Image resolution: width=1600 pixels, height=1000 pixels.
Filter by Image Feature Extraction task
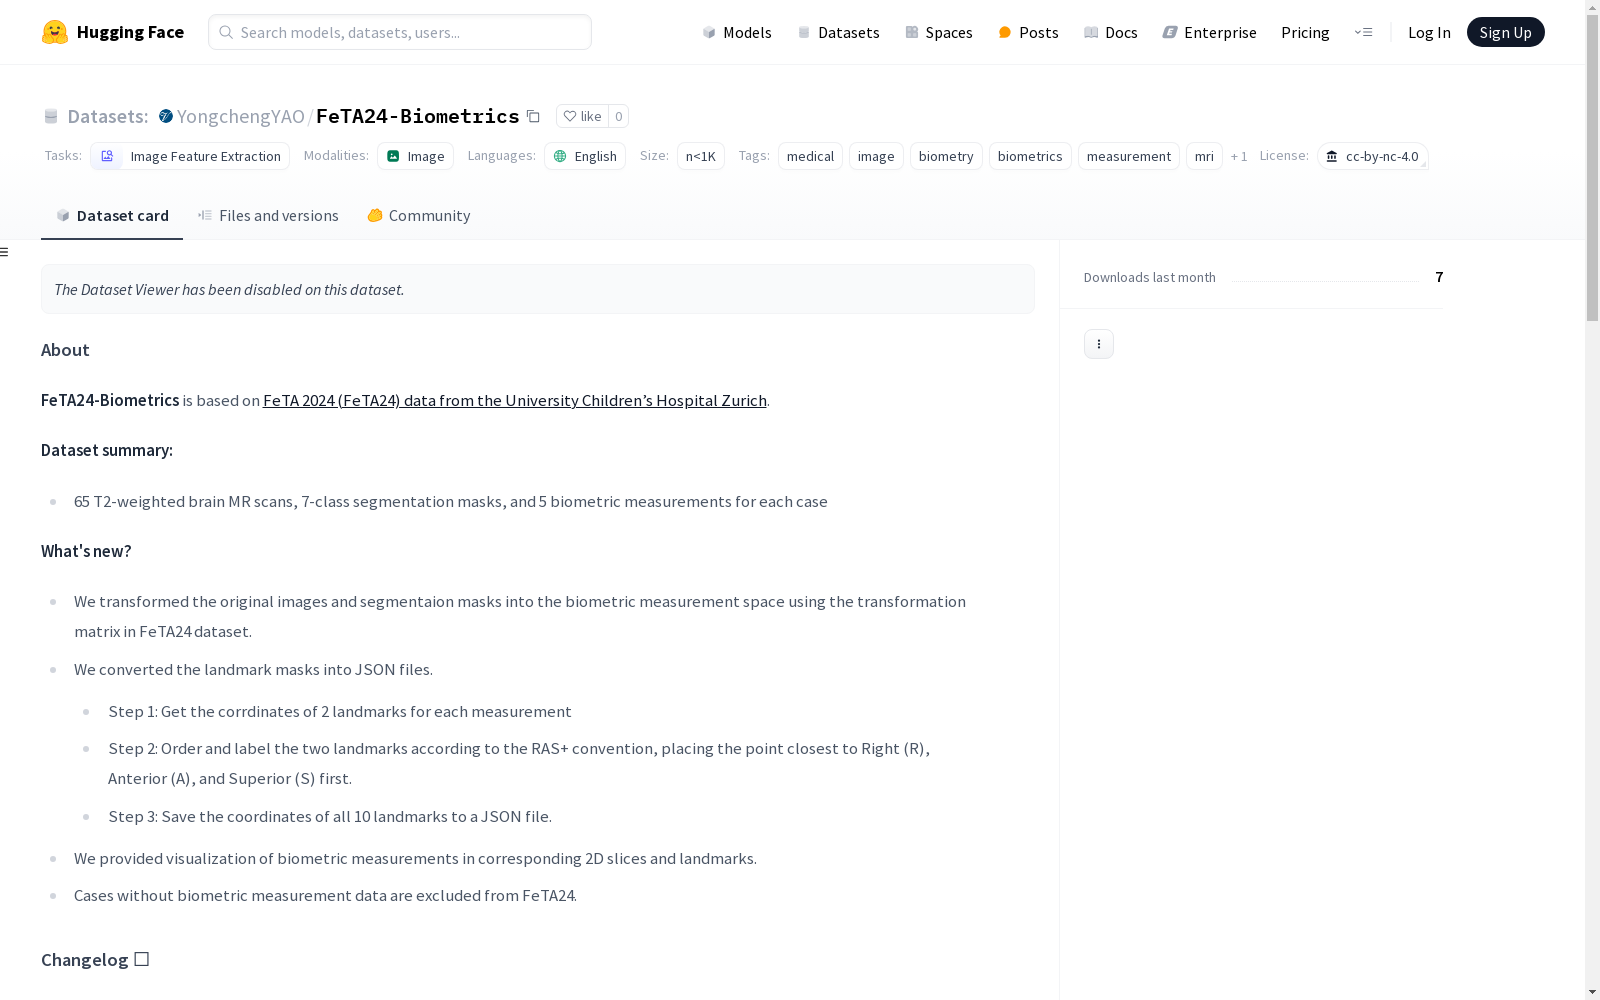click(190, 156)
